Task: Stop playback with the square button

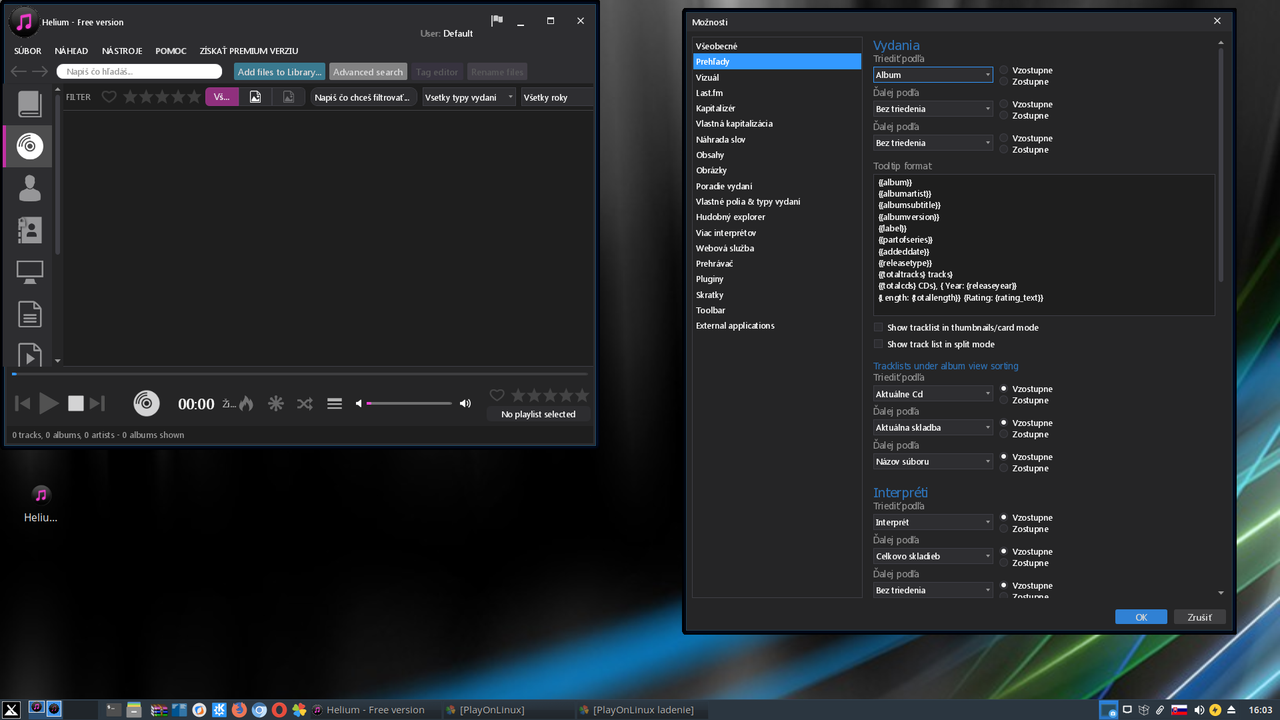Action: click(x=76, y=404)
